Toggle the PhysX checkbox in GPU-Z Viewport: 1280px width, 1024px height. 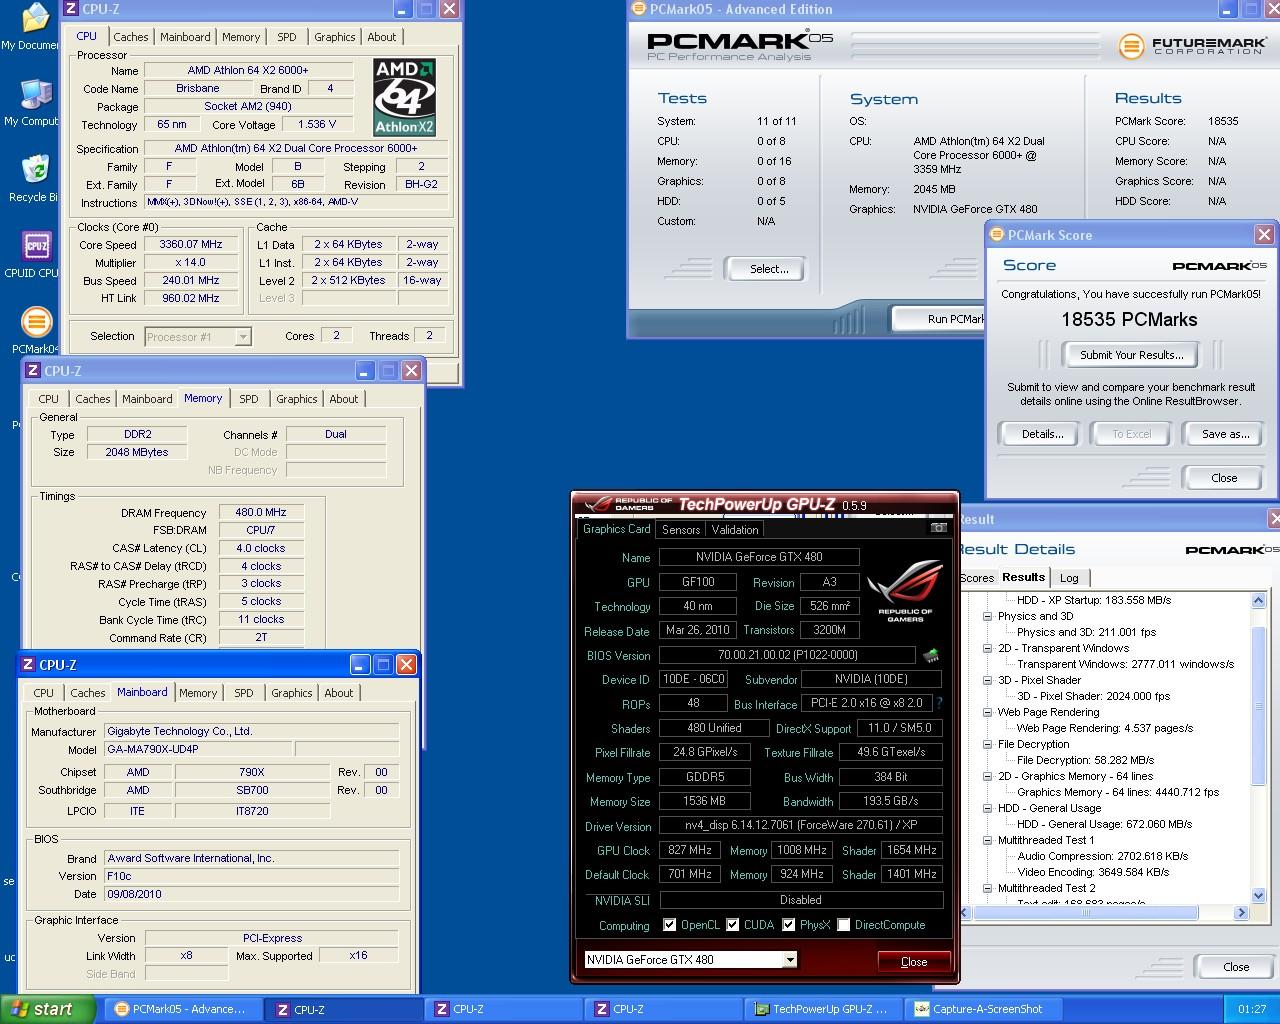click(x=788, y=925)
